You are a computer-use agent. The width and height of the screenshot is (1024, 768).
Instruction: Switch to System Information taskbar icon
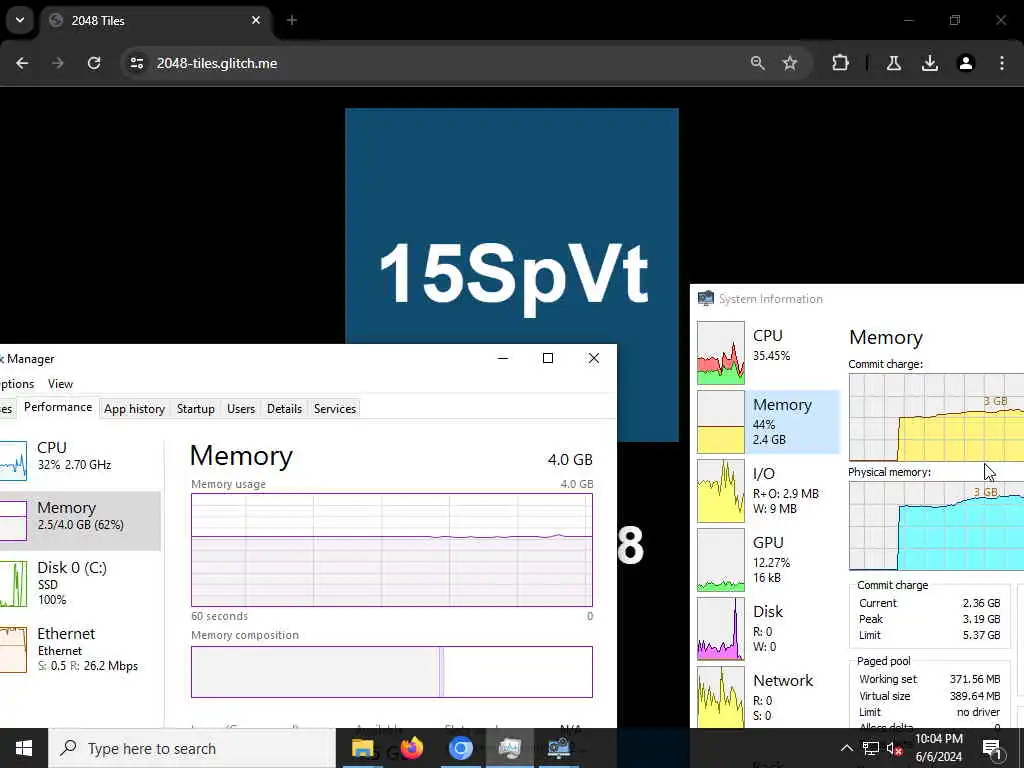tap(559, 748)
